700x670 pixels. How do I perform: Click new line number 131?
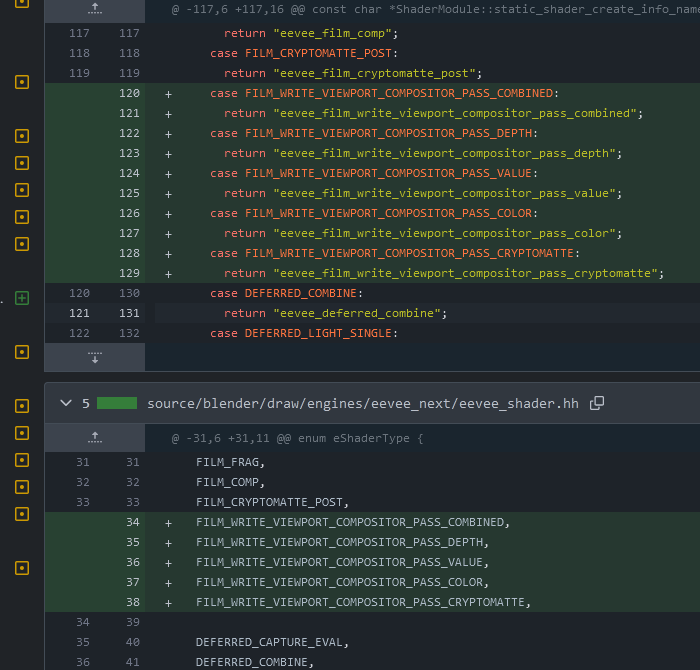pyautogui.click(x=129, y=313)
